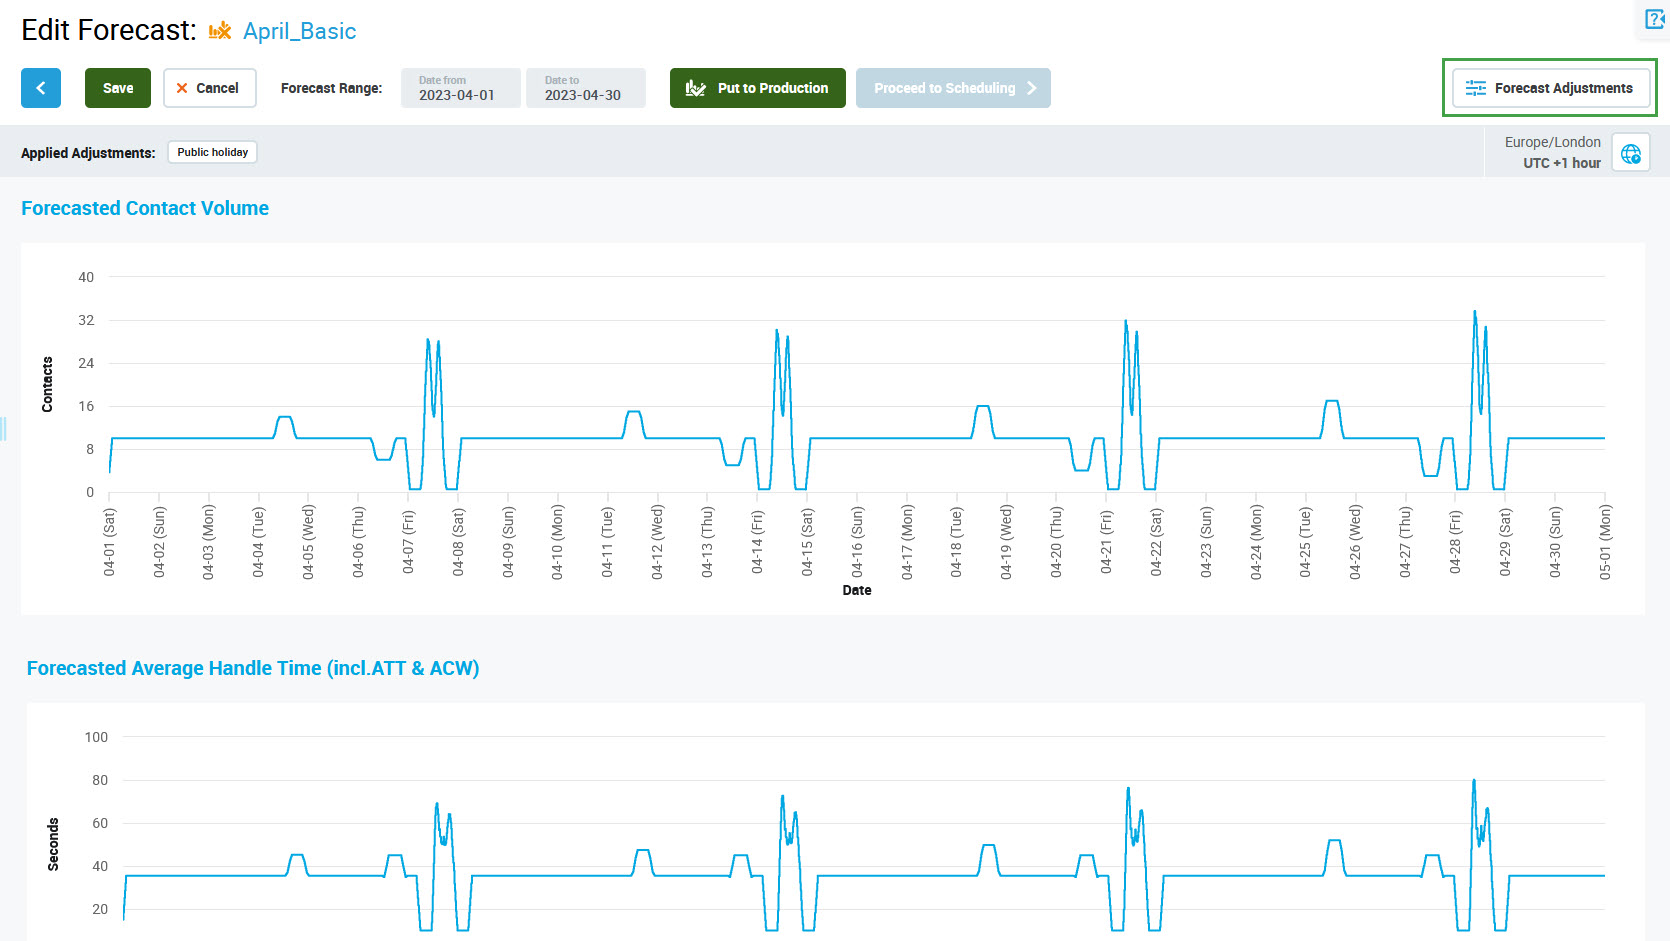Click the 04-01 (Sat) date label on contact volume chart
Screen dimensions: 1670x941
(110, 541)
